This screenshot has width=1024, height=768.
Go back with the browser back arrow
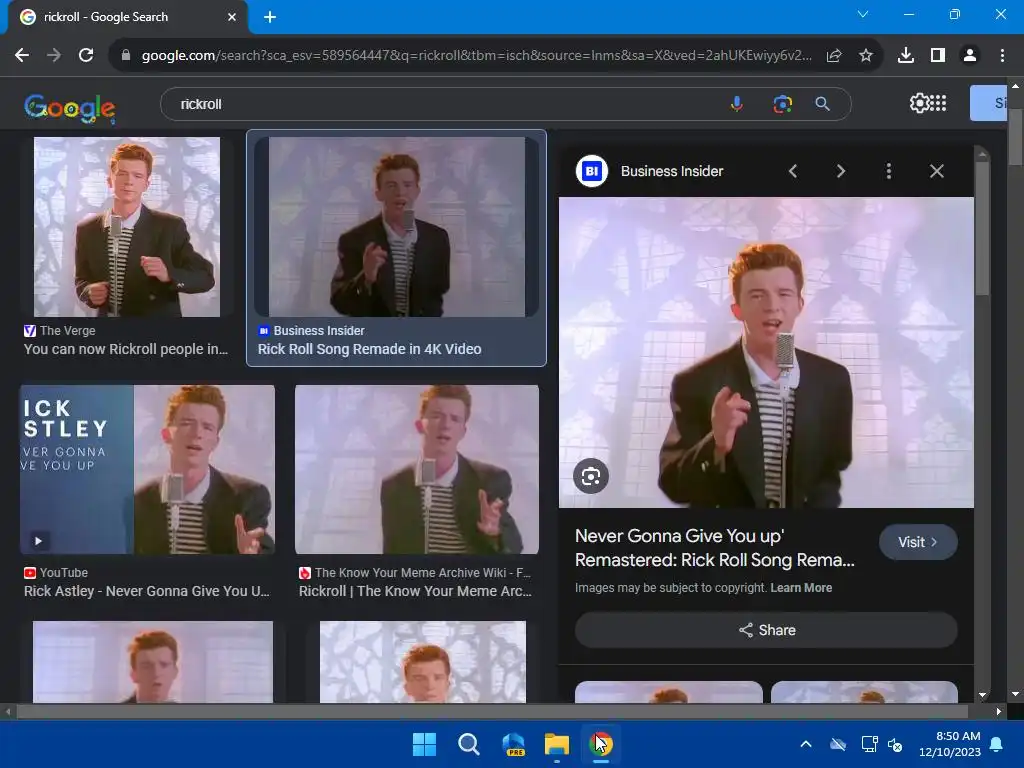point(22,56)
